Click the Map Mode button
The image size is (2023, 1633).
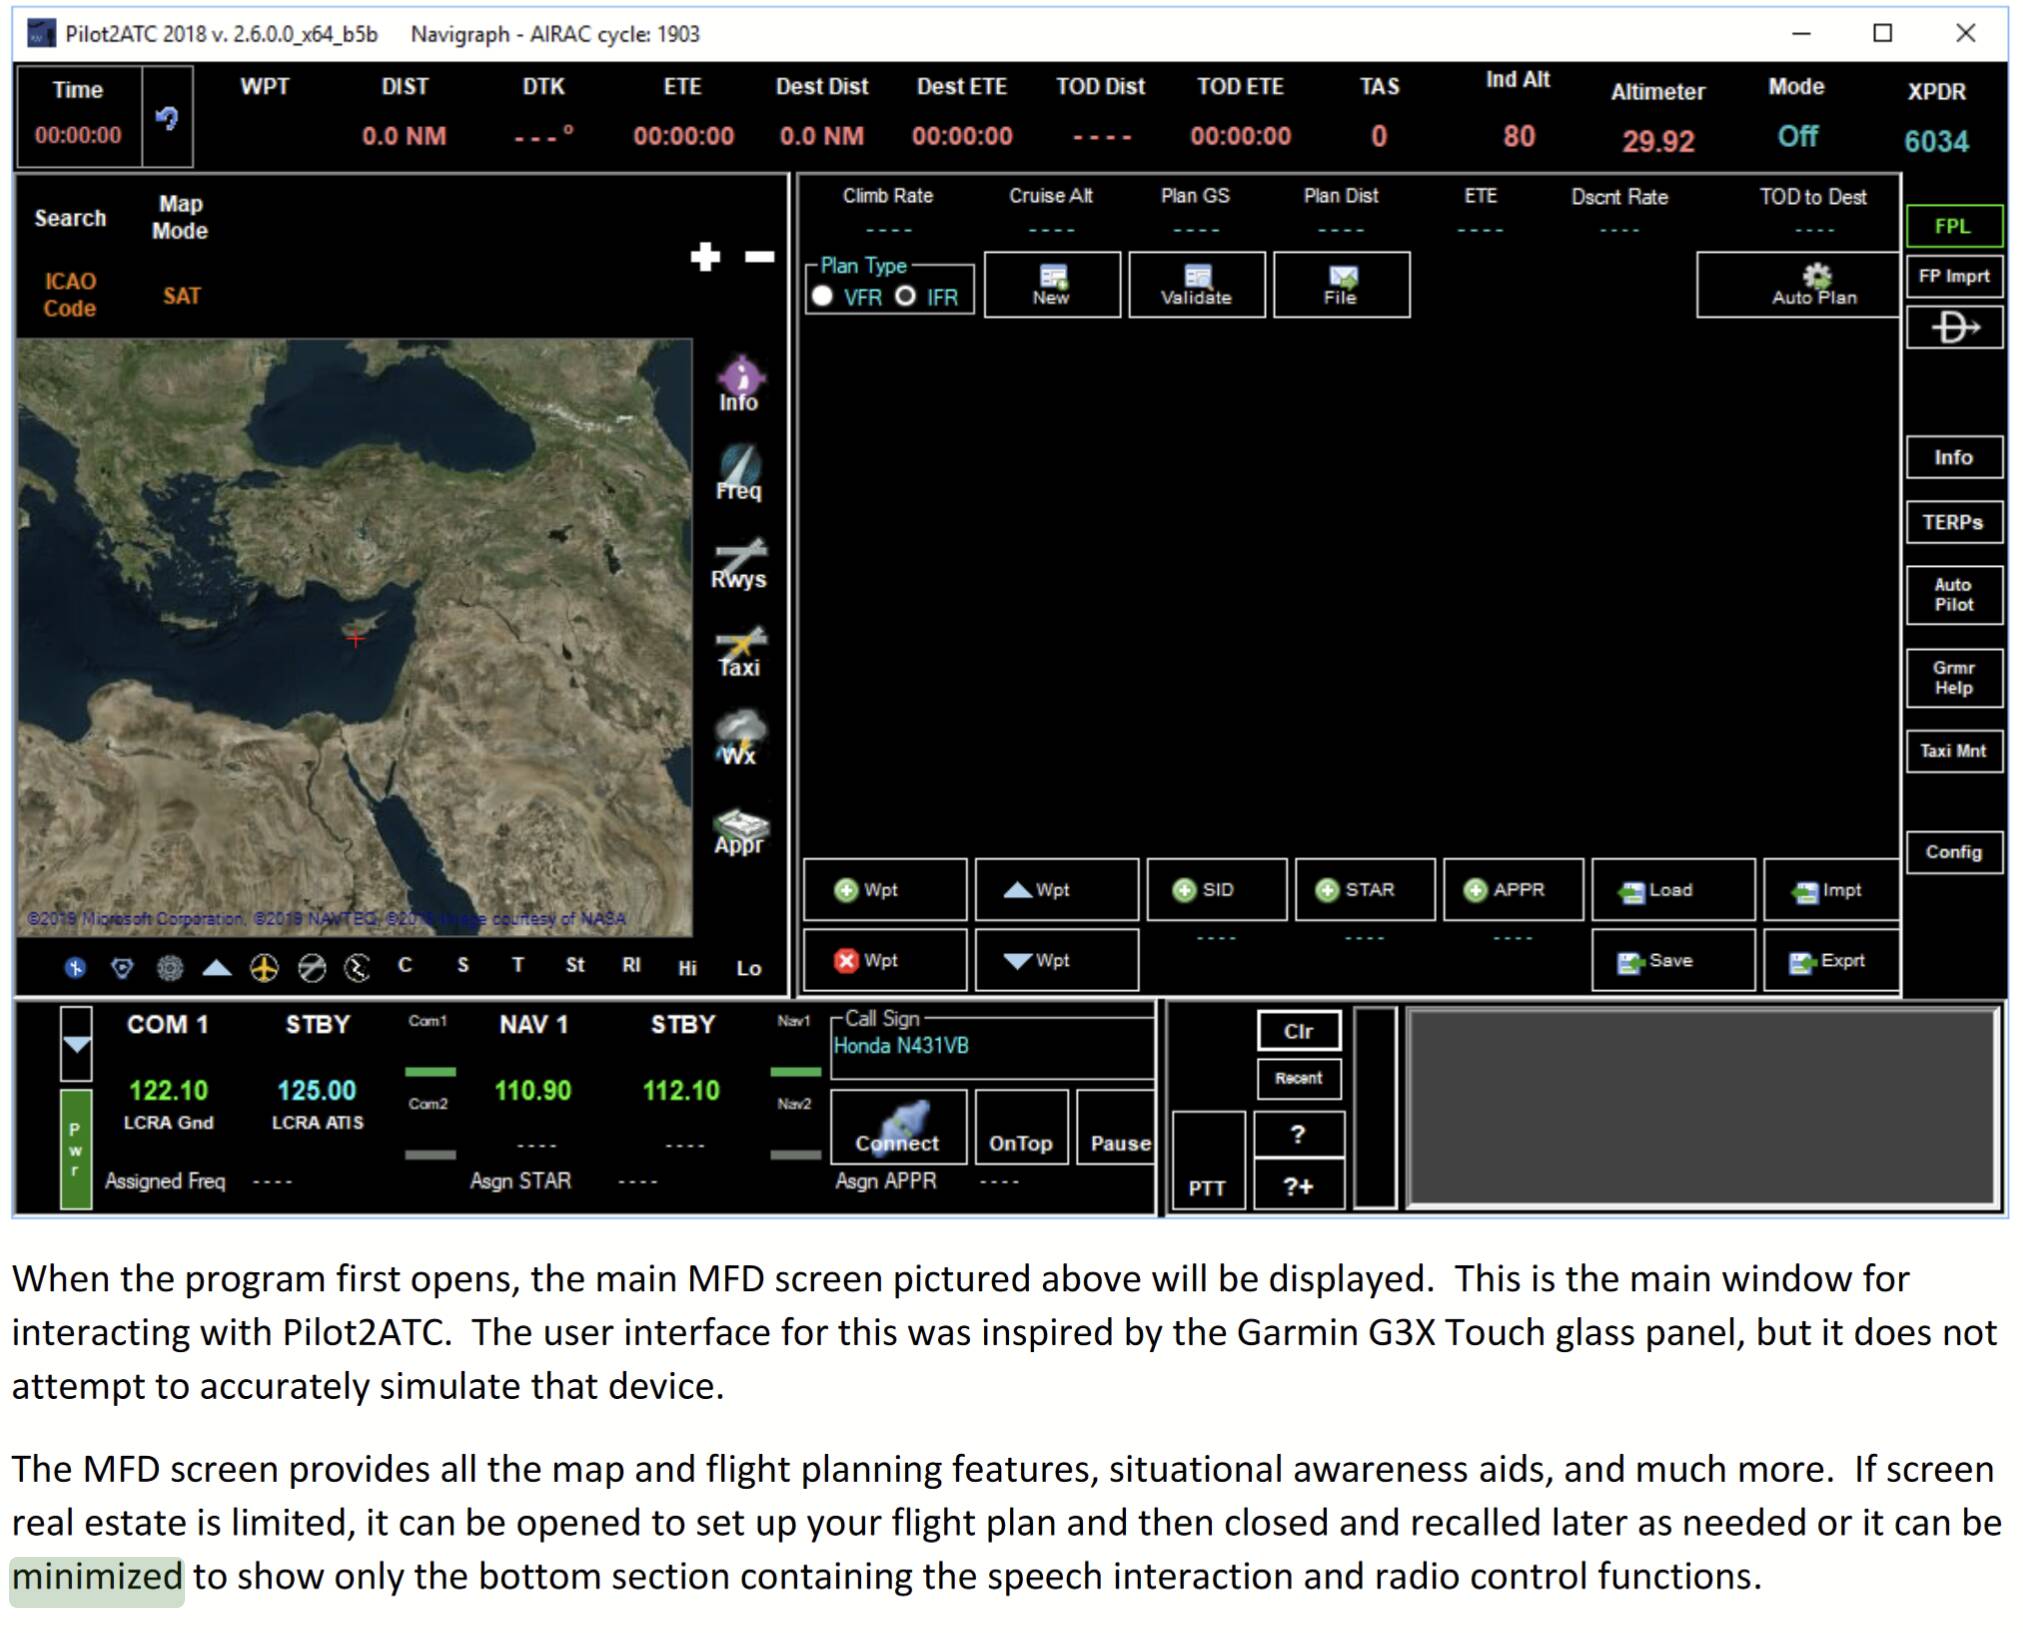[180, 217]
